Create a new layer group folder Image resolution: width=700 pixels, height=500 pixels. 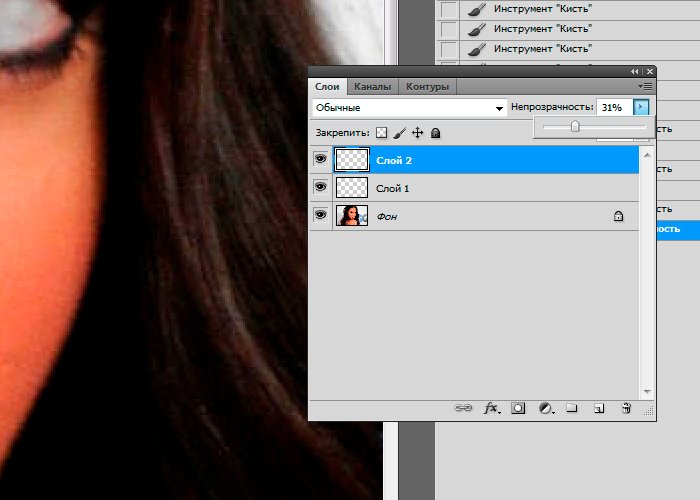(573, 408)
